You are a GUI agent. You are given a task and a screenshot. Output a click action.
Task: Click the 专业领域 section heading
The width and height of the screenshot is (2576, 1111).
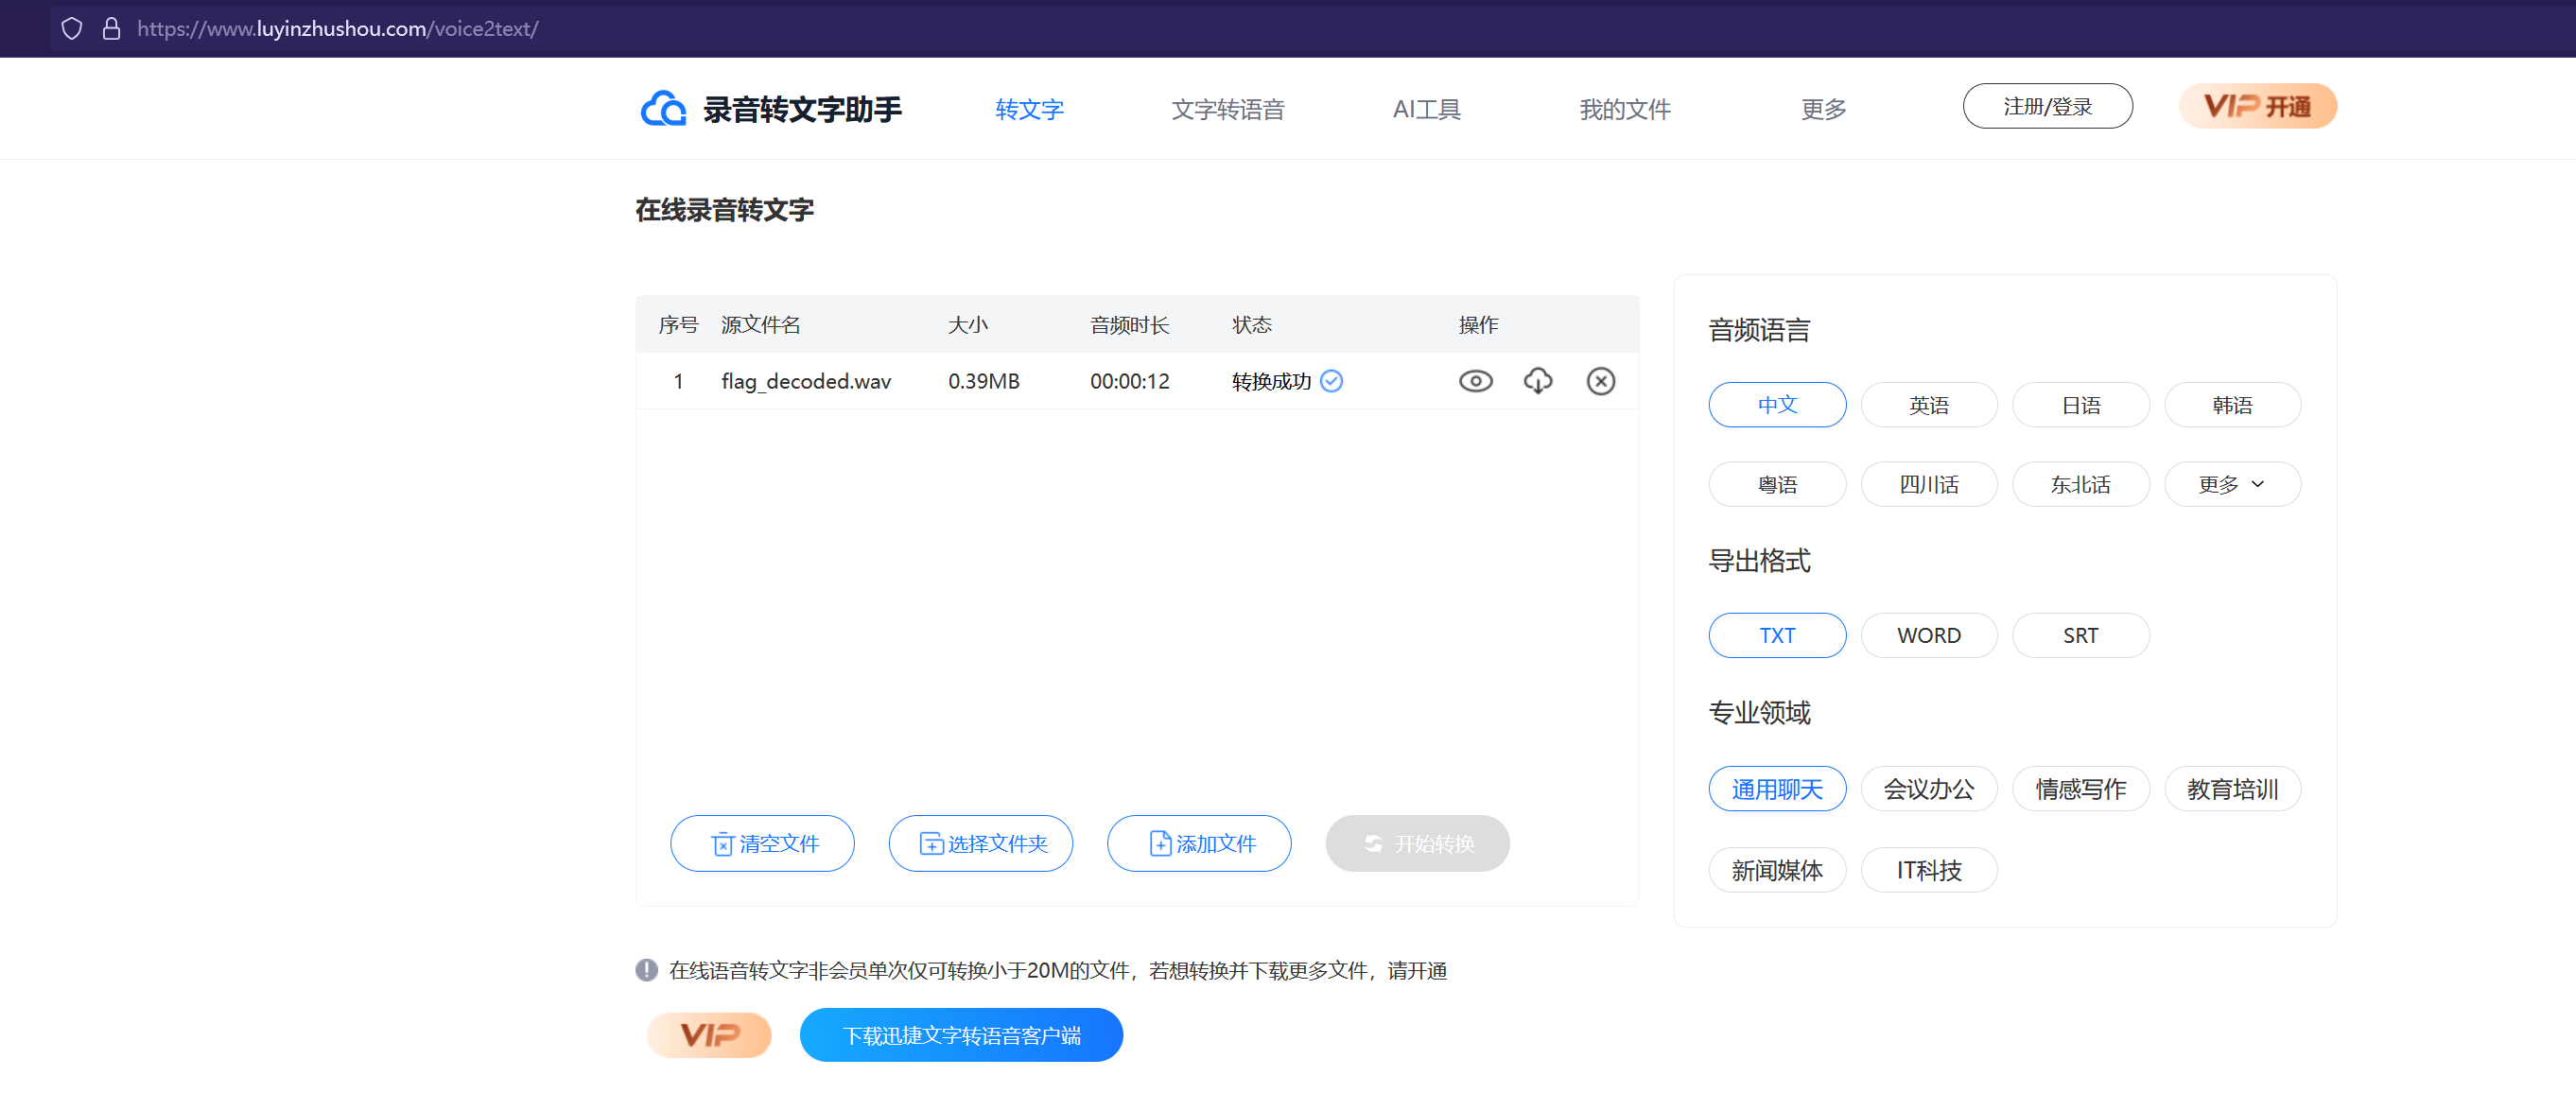click(x=1759, y=712)
